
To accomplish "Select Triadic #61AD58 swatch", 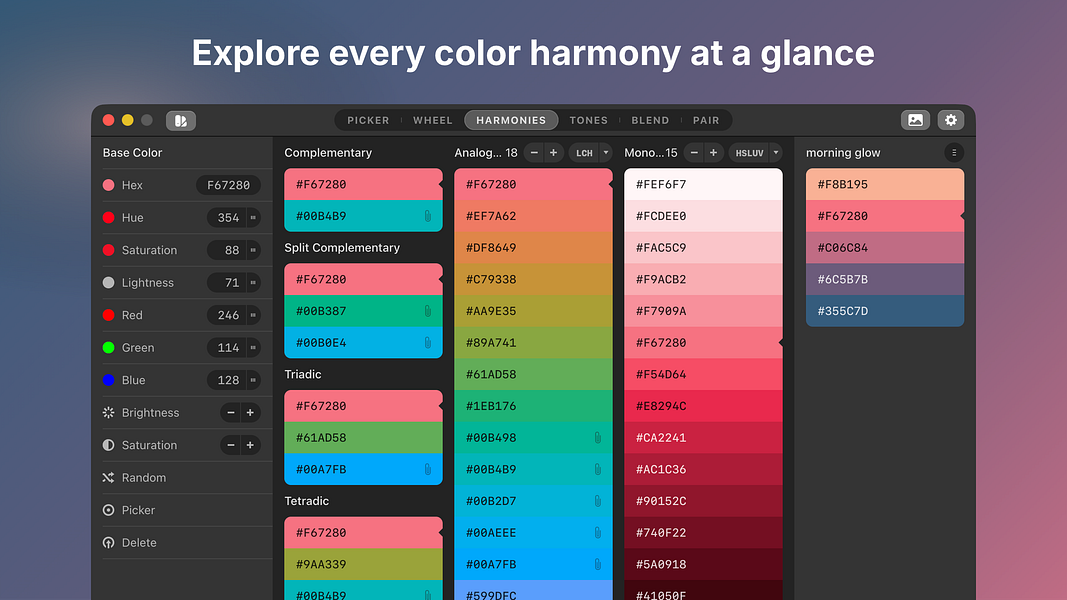I will (x=363, y=437).
